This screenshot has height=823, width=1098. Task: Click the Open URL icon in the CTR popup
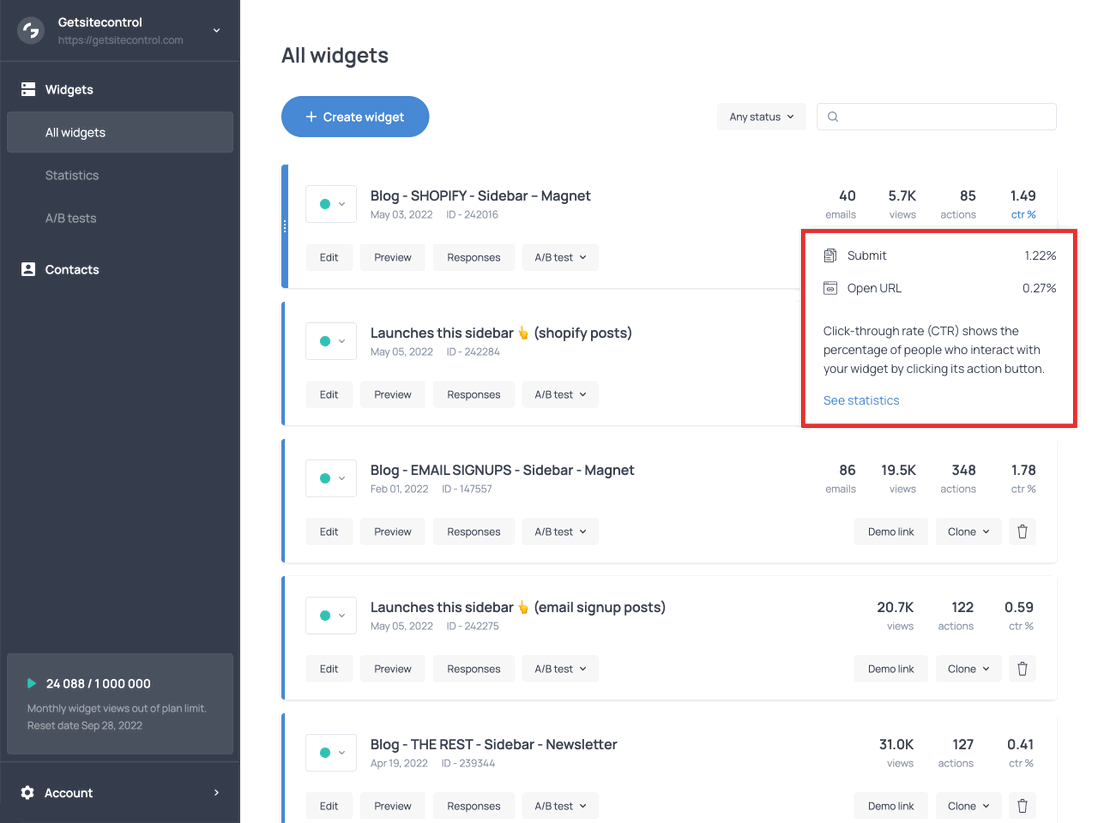click(x=831, y=288)
